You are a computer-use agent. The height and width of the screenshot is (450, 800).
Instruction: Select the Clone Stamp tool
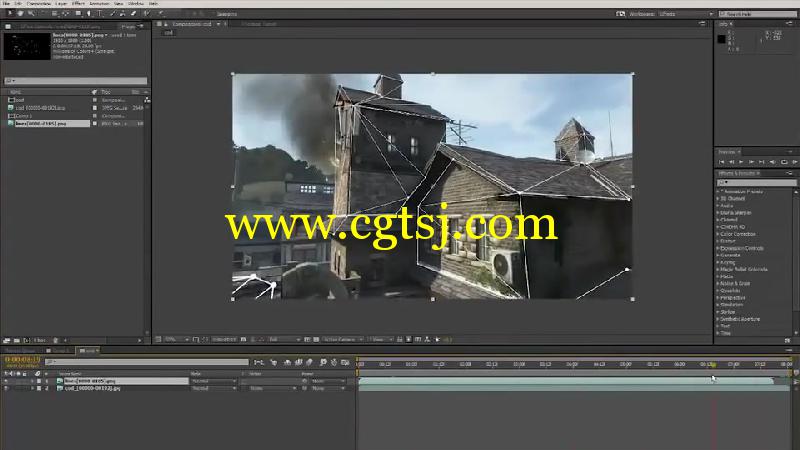tap(122, 14)
